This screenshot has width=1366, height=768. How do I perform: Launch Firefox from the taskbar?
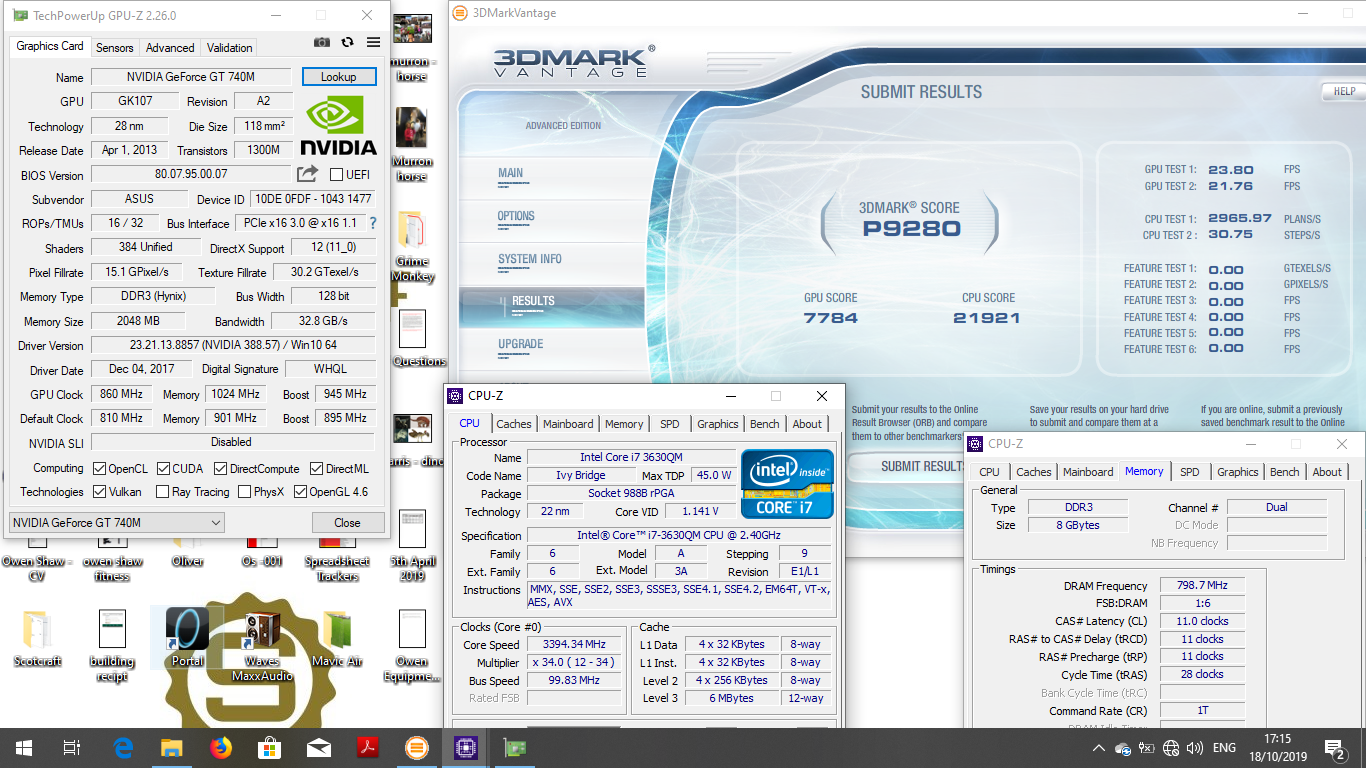click(221, 748)
